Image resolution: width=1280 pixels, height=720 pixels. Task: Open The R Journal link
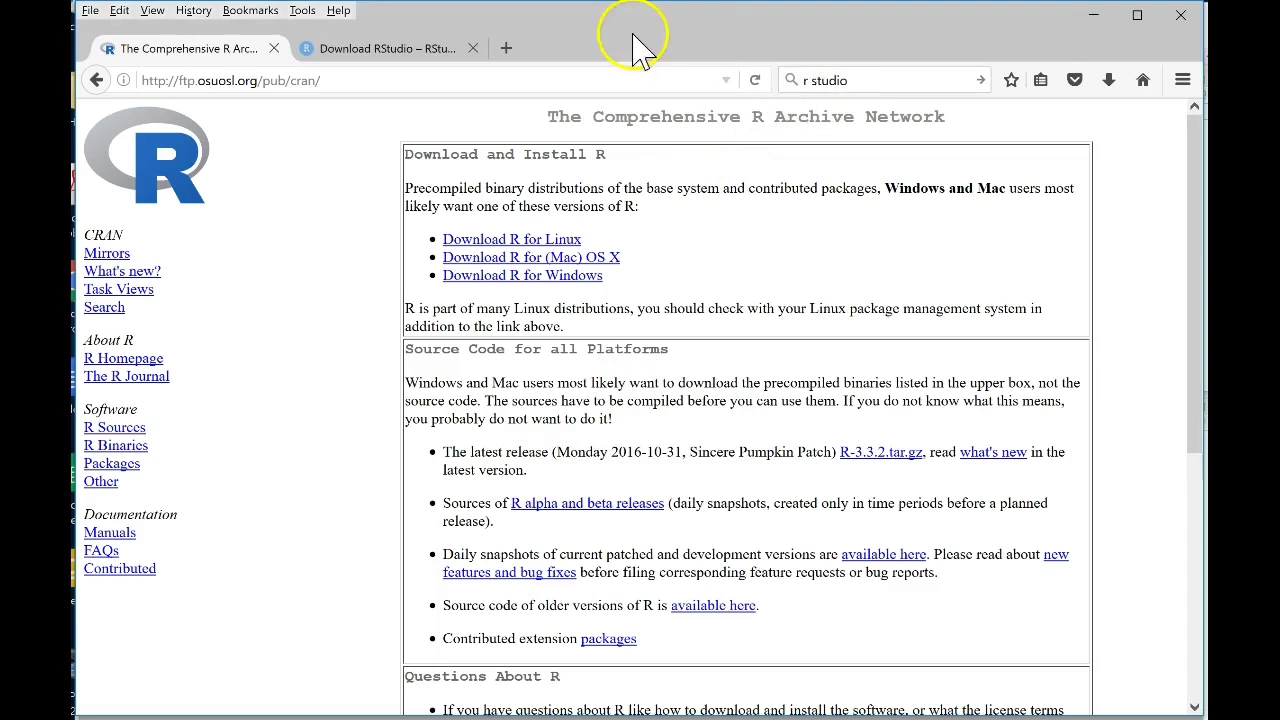tap(126, 376)
